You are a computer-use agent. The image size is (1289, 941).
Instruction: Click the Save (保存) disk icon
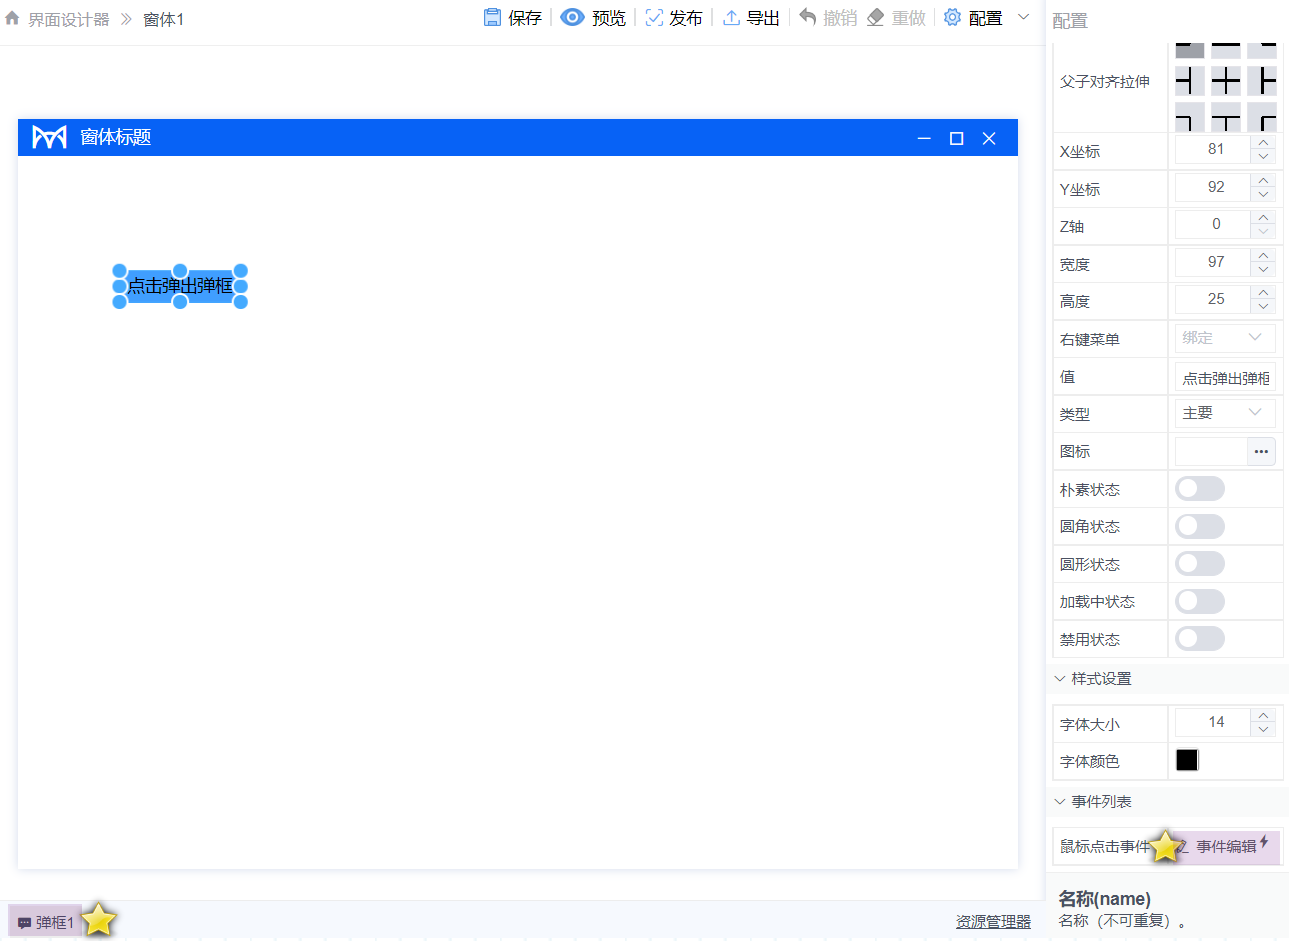(x=492, y=18)
